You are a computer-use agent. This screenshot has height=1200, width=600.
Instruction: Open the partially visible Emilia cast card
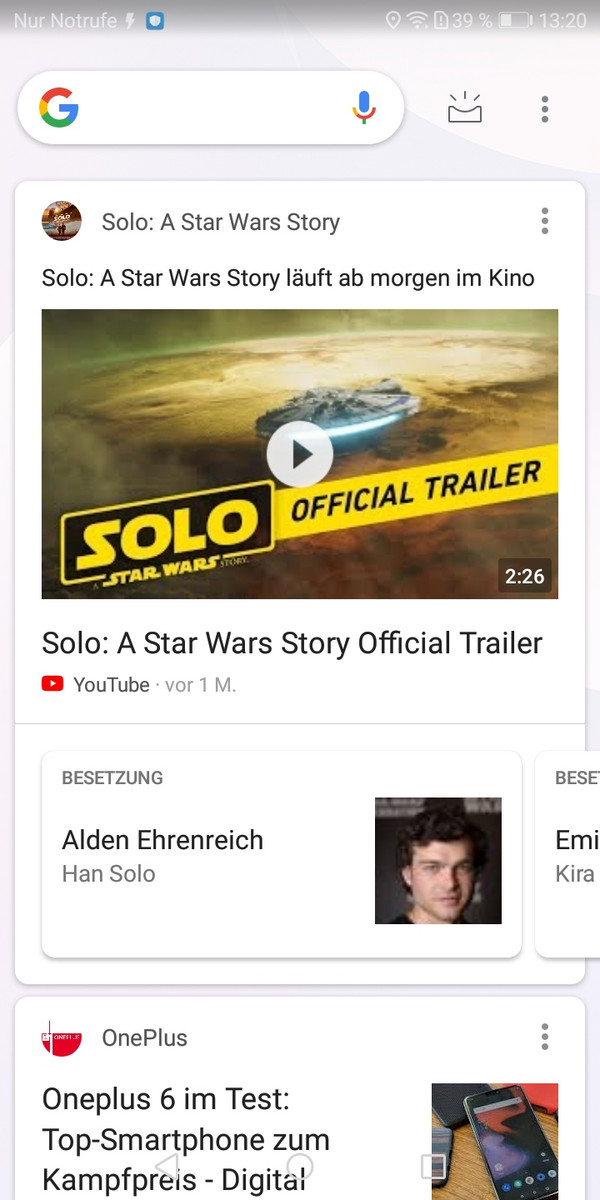(568, 854)
